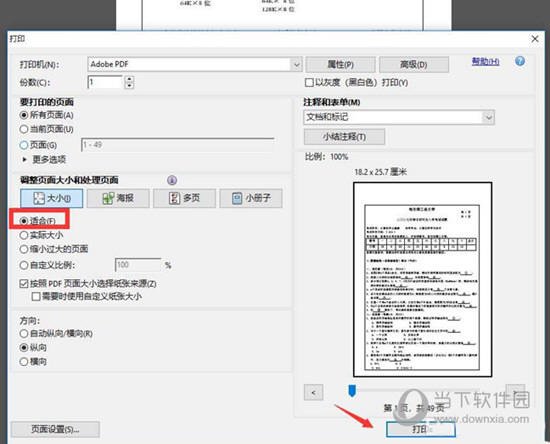
Task: Click the 属性(P) properties button
Action: point(341,65)
